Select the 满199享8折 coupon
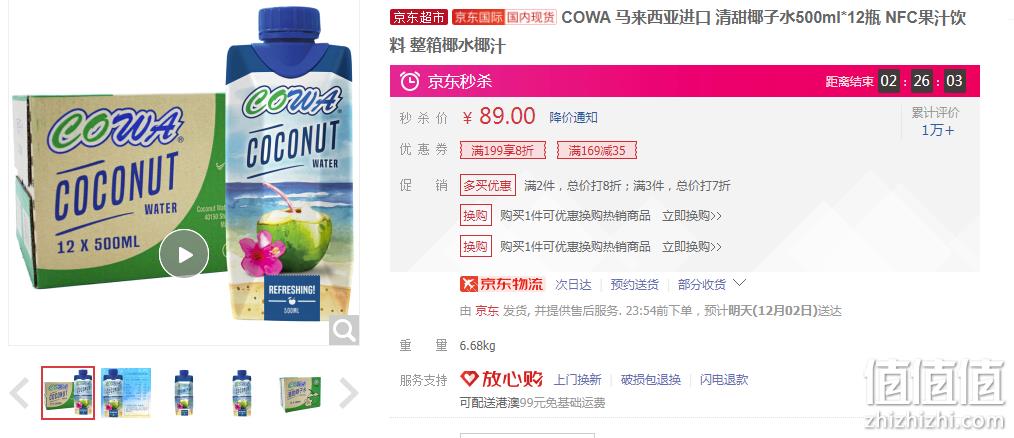Viewport: 1014px width, 438px height. 502,151
